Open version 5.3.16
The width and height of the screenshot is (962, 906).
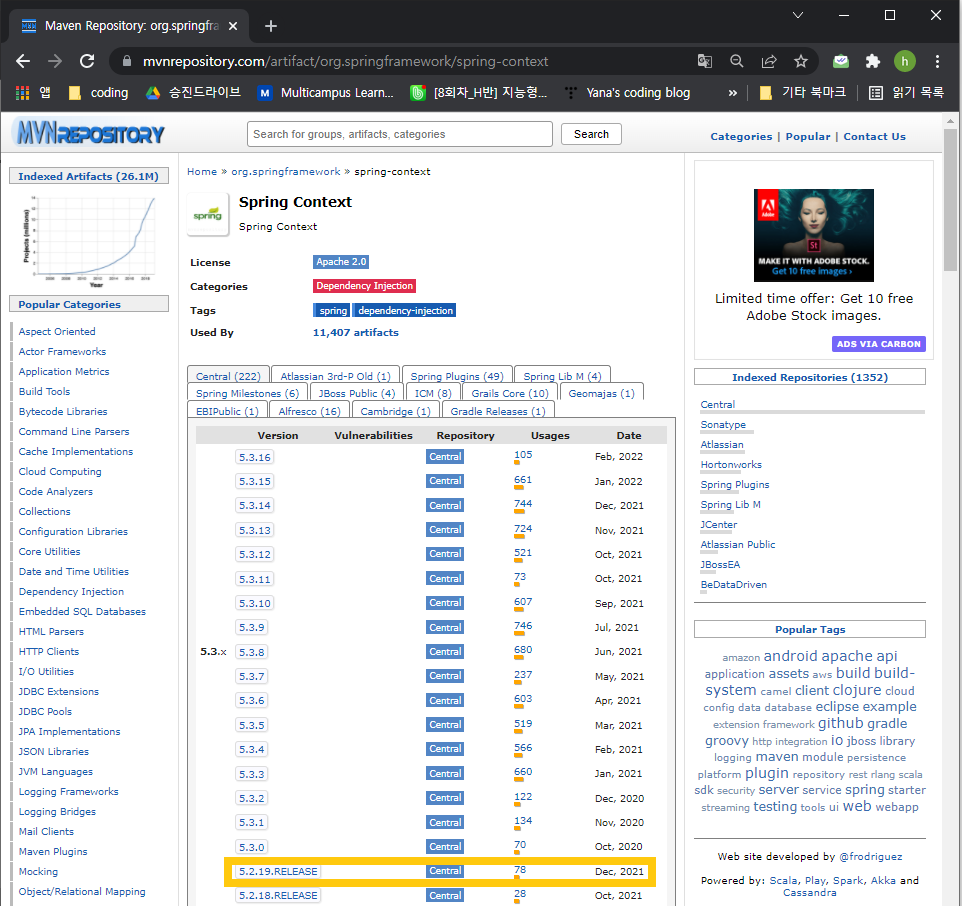tap(255, 457)
